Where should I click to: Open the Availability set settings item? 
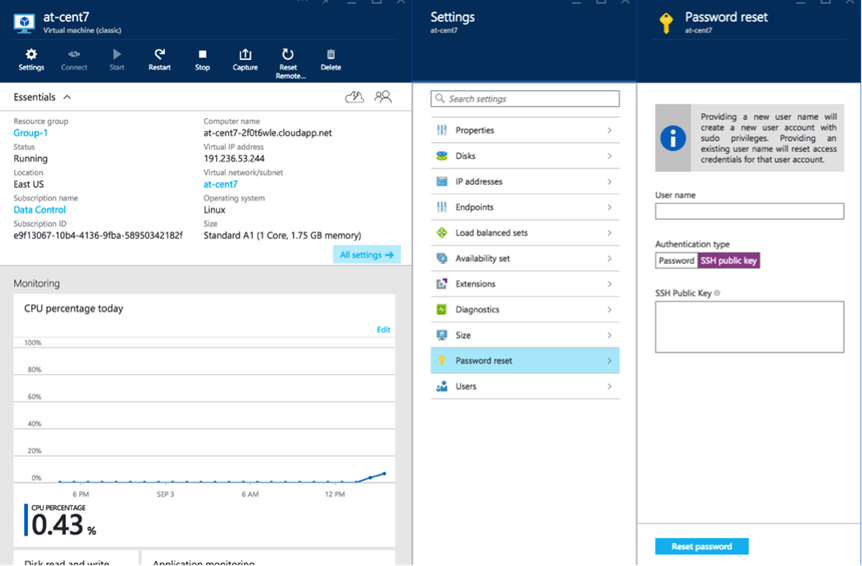pyautogui.click(x=525, y=258)
